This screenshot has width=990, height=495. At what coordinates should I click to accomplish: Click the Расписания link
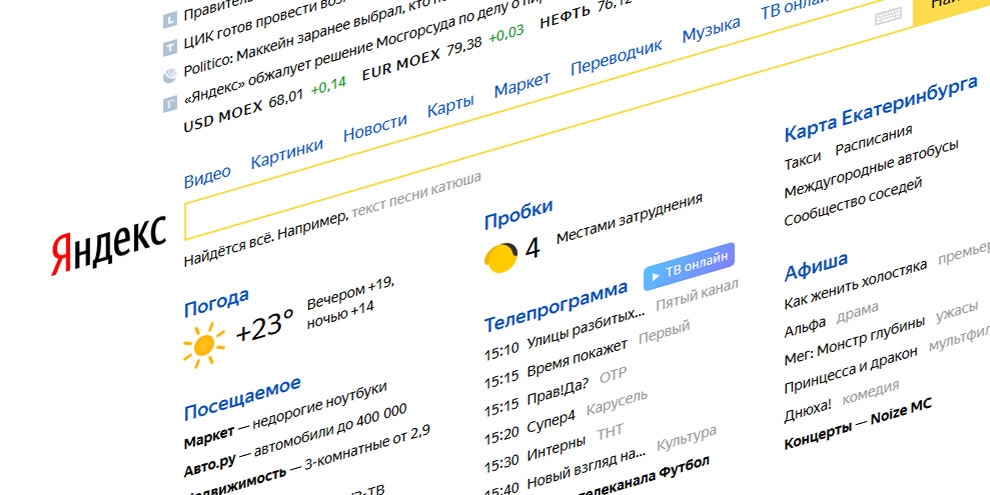click(x=874, y=139)
